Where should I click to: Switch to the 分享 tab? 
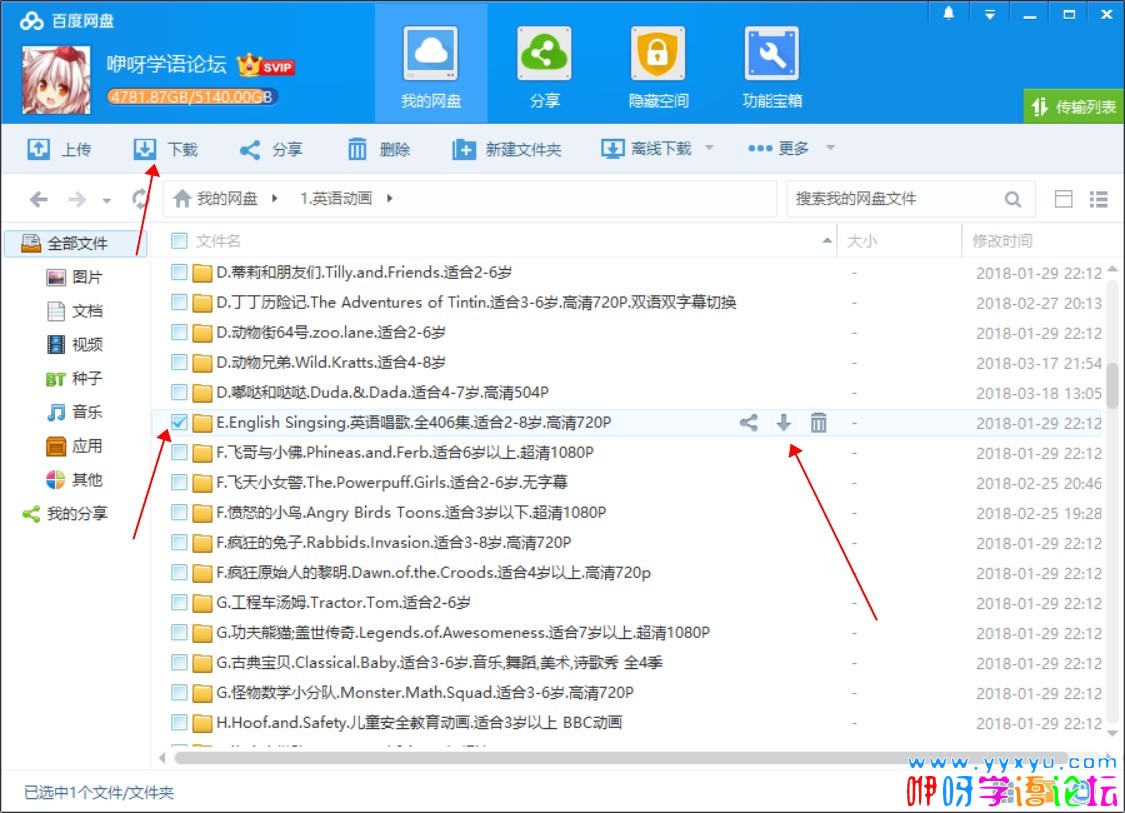[544, 66]
